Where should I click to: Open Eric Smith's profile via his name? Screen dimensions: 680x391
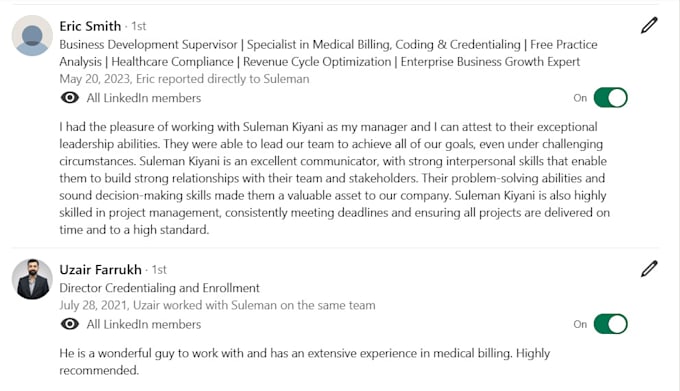tap(90, 26)
